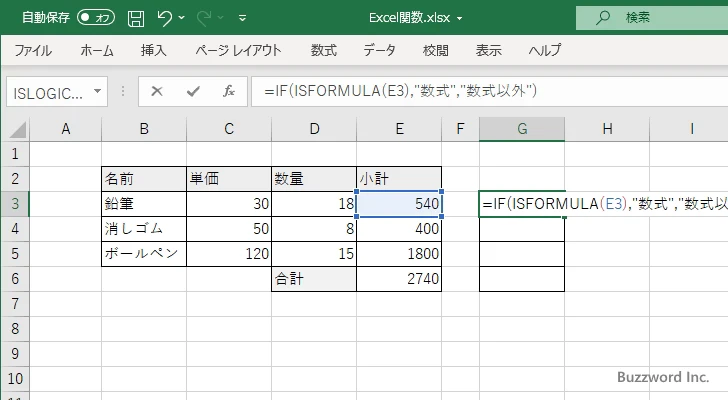Click the Undo arrow icon
This screenshot has width=728, height=400.
point(164,18)
